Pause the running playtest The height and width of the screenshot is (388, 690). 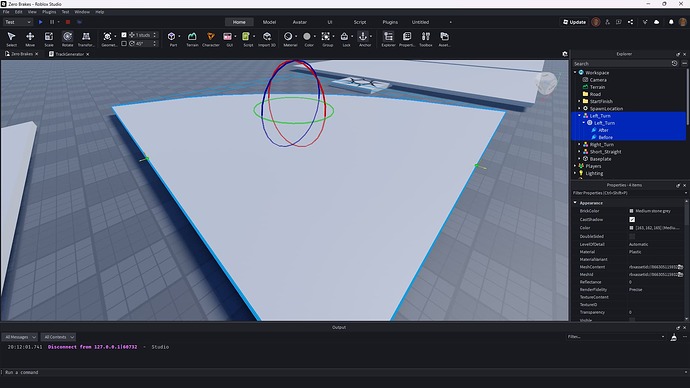coord(52,22)
